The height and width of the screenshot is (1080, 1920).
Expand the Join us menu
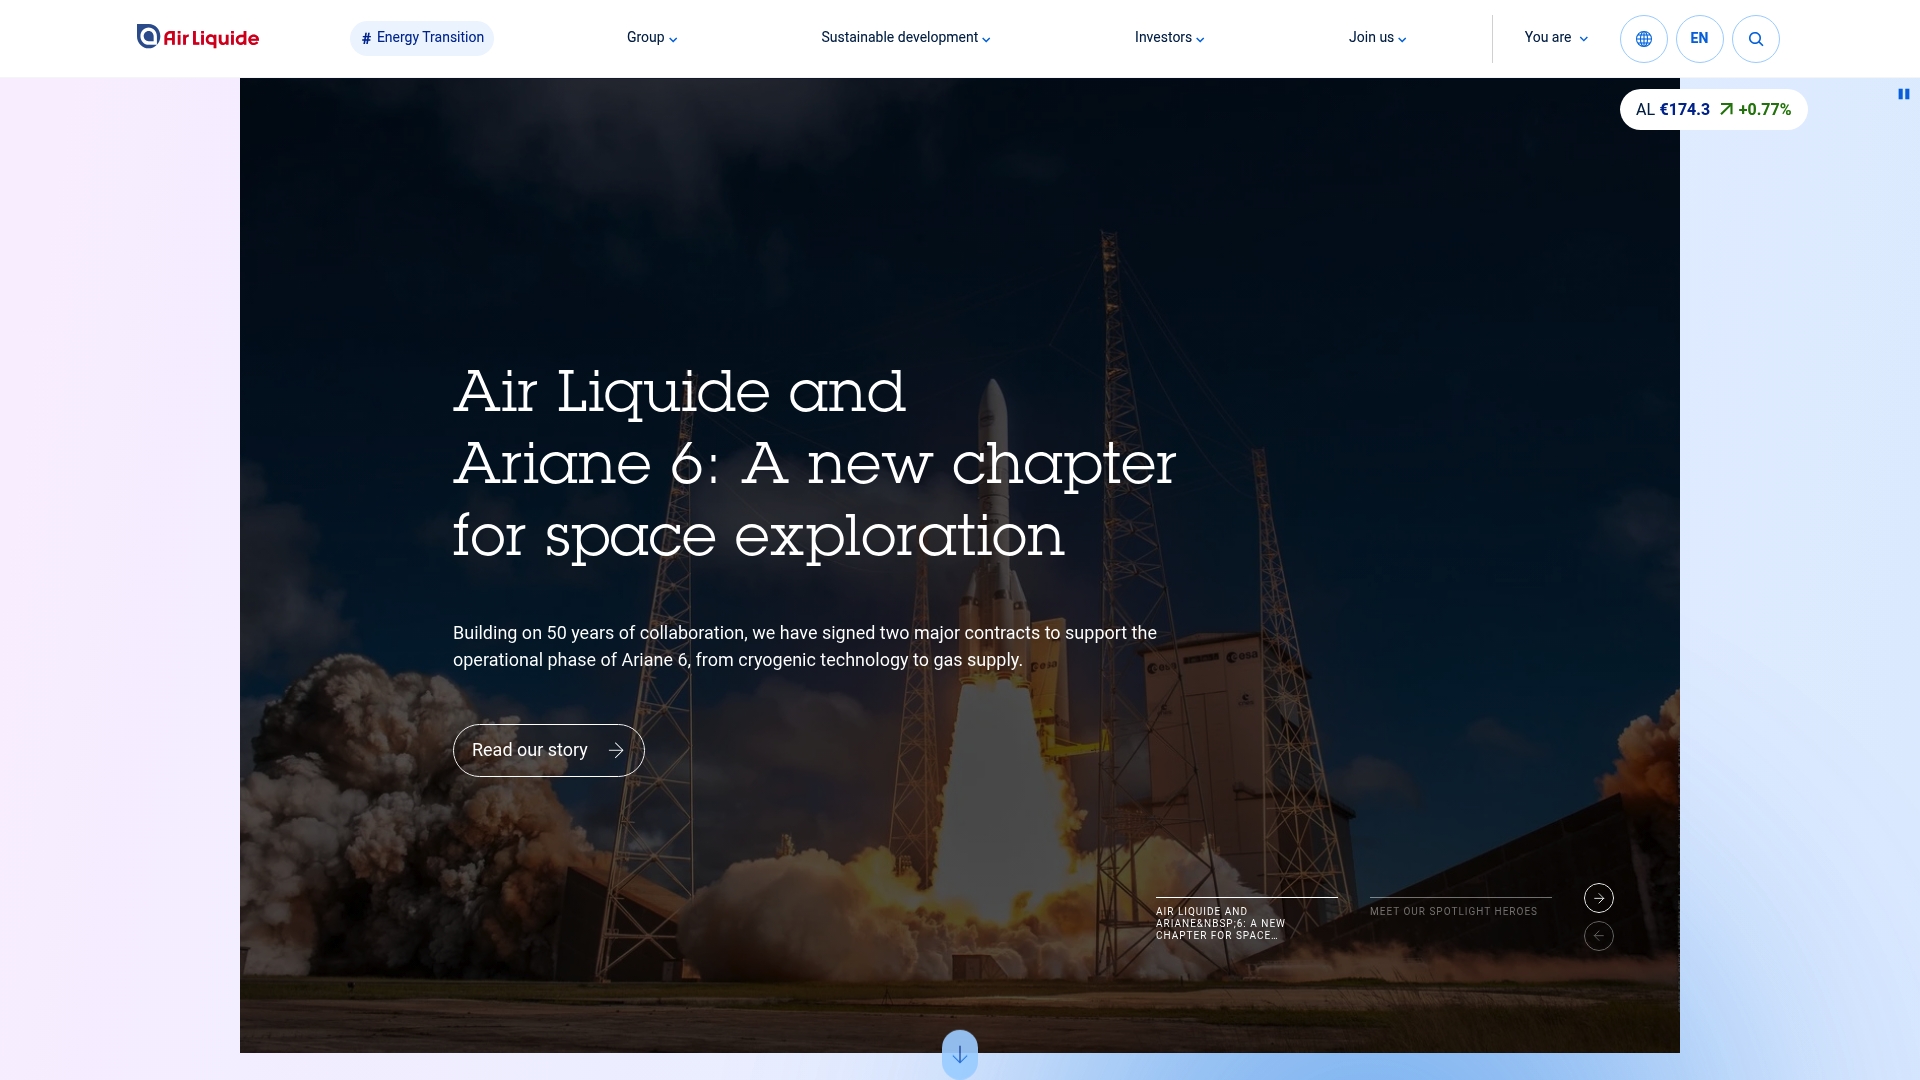coord(1377,38)
